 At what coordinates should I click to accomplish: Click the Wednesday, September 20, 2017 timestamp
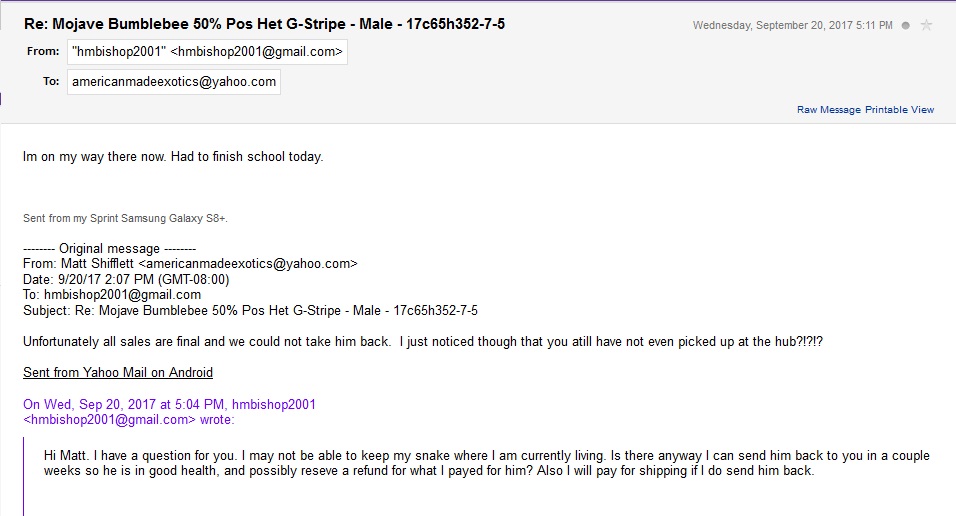(793, 26)
